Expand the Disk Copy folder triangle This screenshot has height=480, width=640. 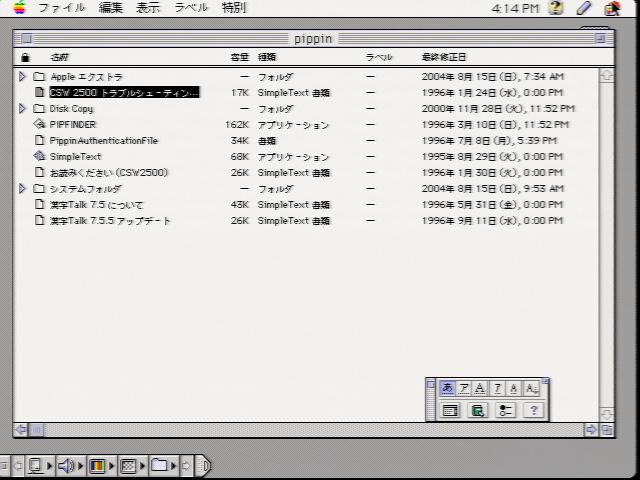pos(22,108)
